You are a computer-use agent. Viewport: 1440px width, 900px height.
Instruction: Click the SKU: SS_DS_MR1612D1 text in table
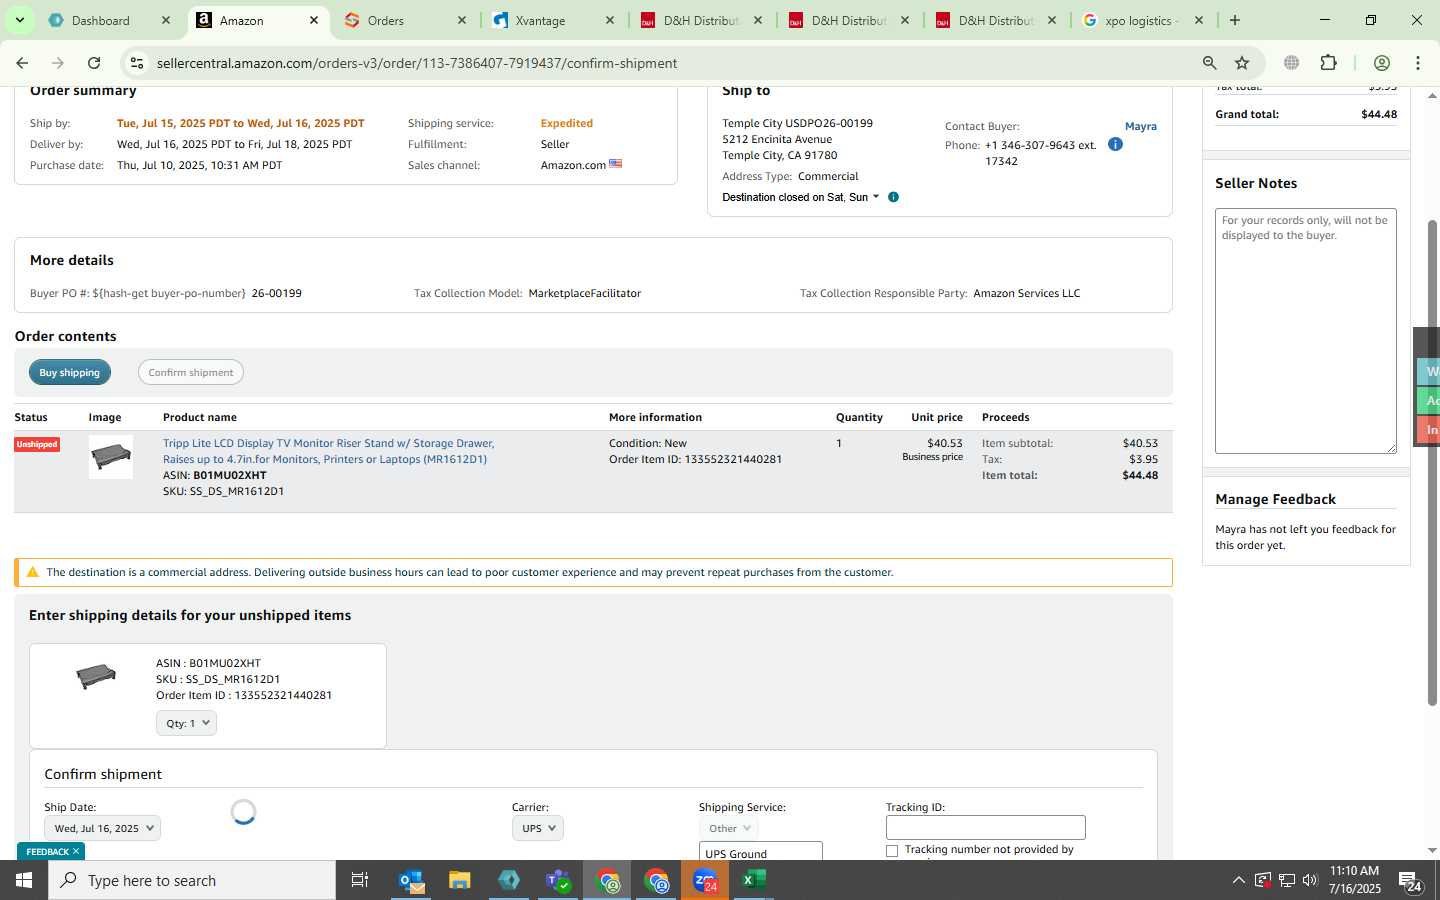(223, 491)
